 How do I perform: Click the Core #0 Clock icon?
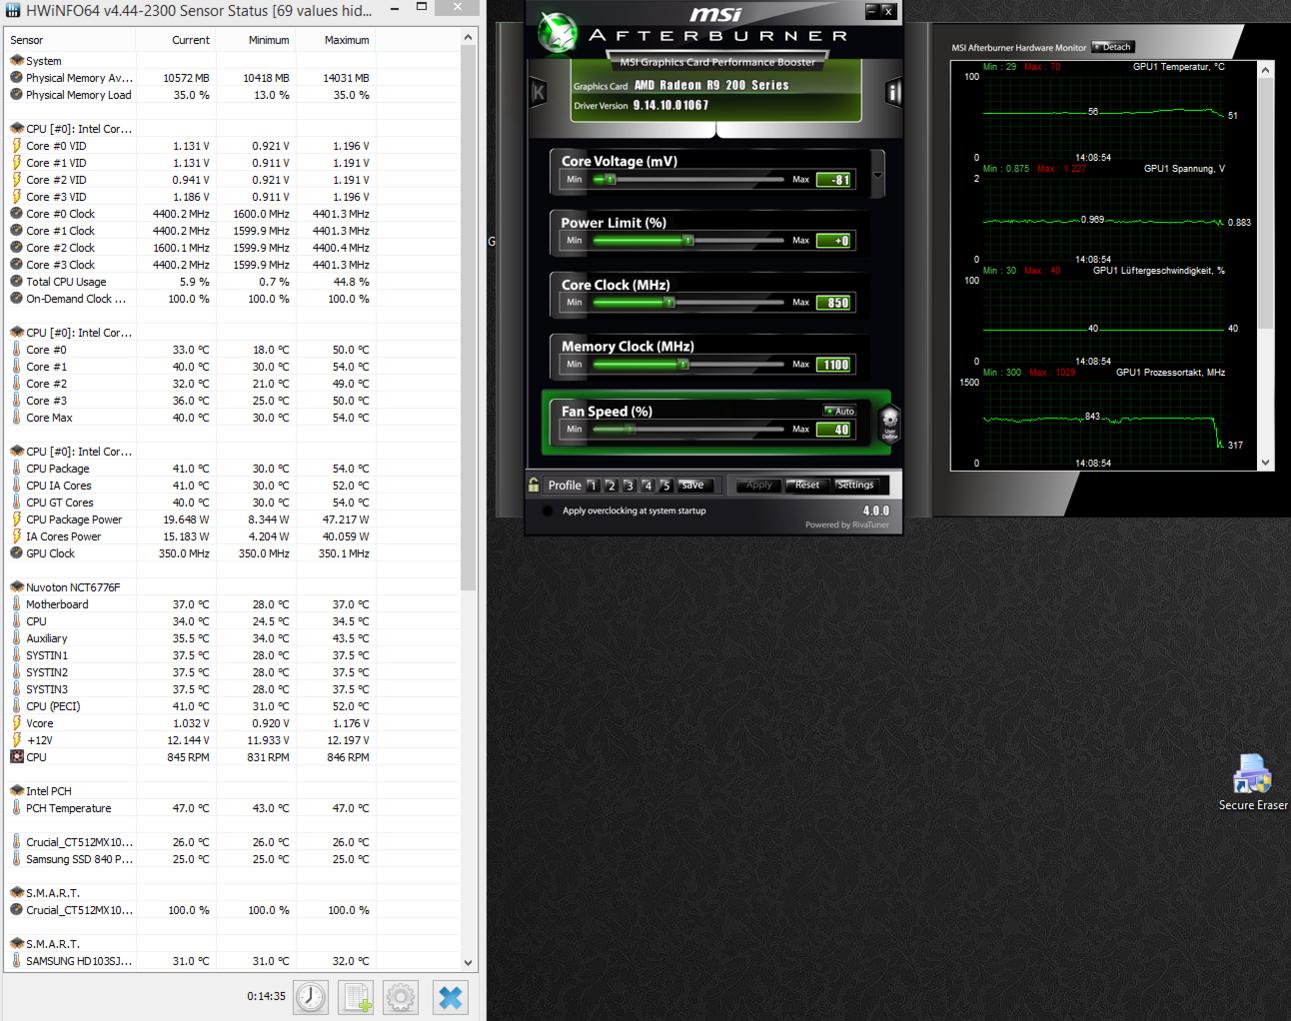(16, 214)
